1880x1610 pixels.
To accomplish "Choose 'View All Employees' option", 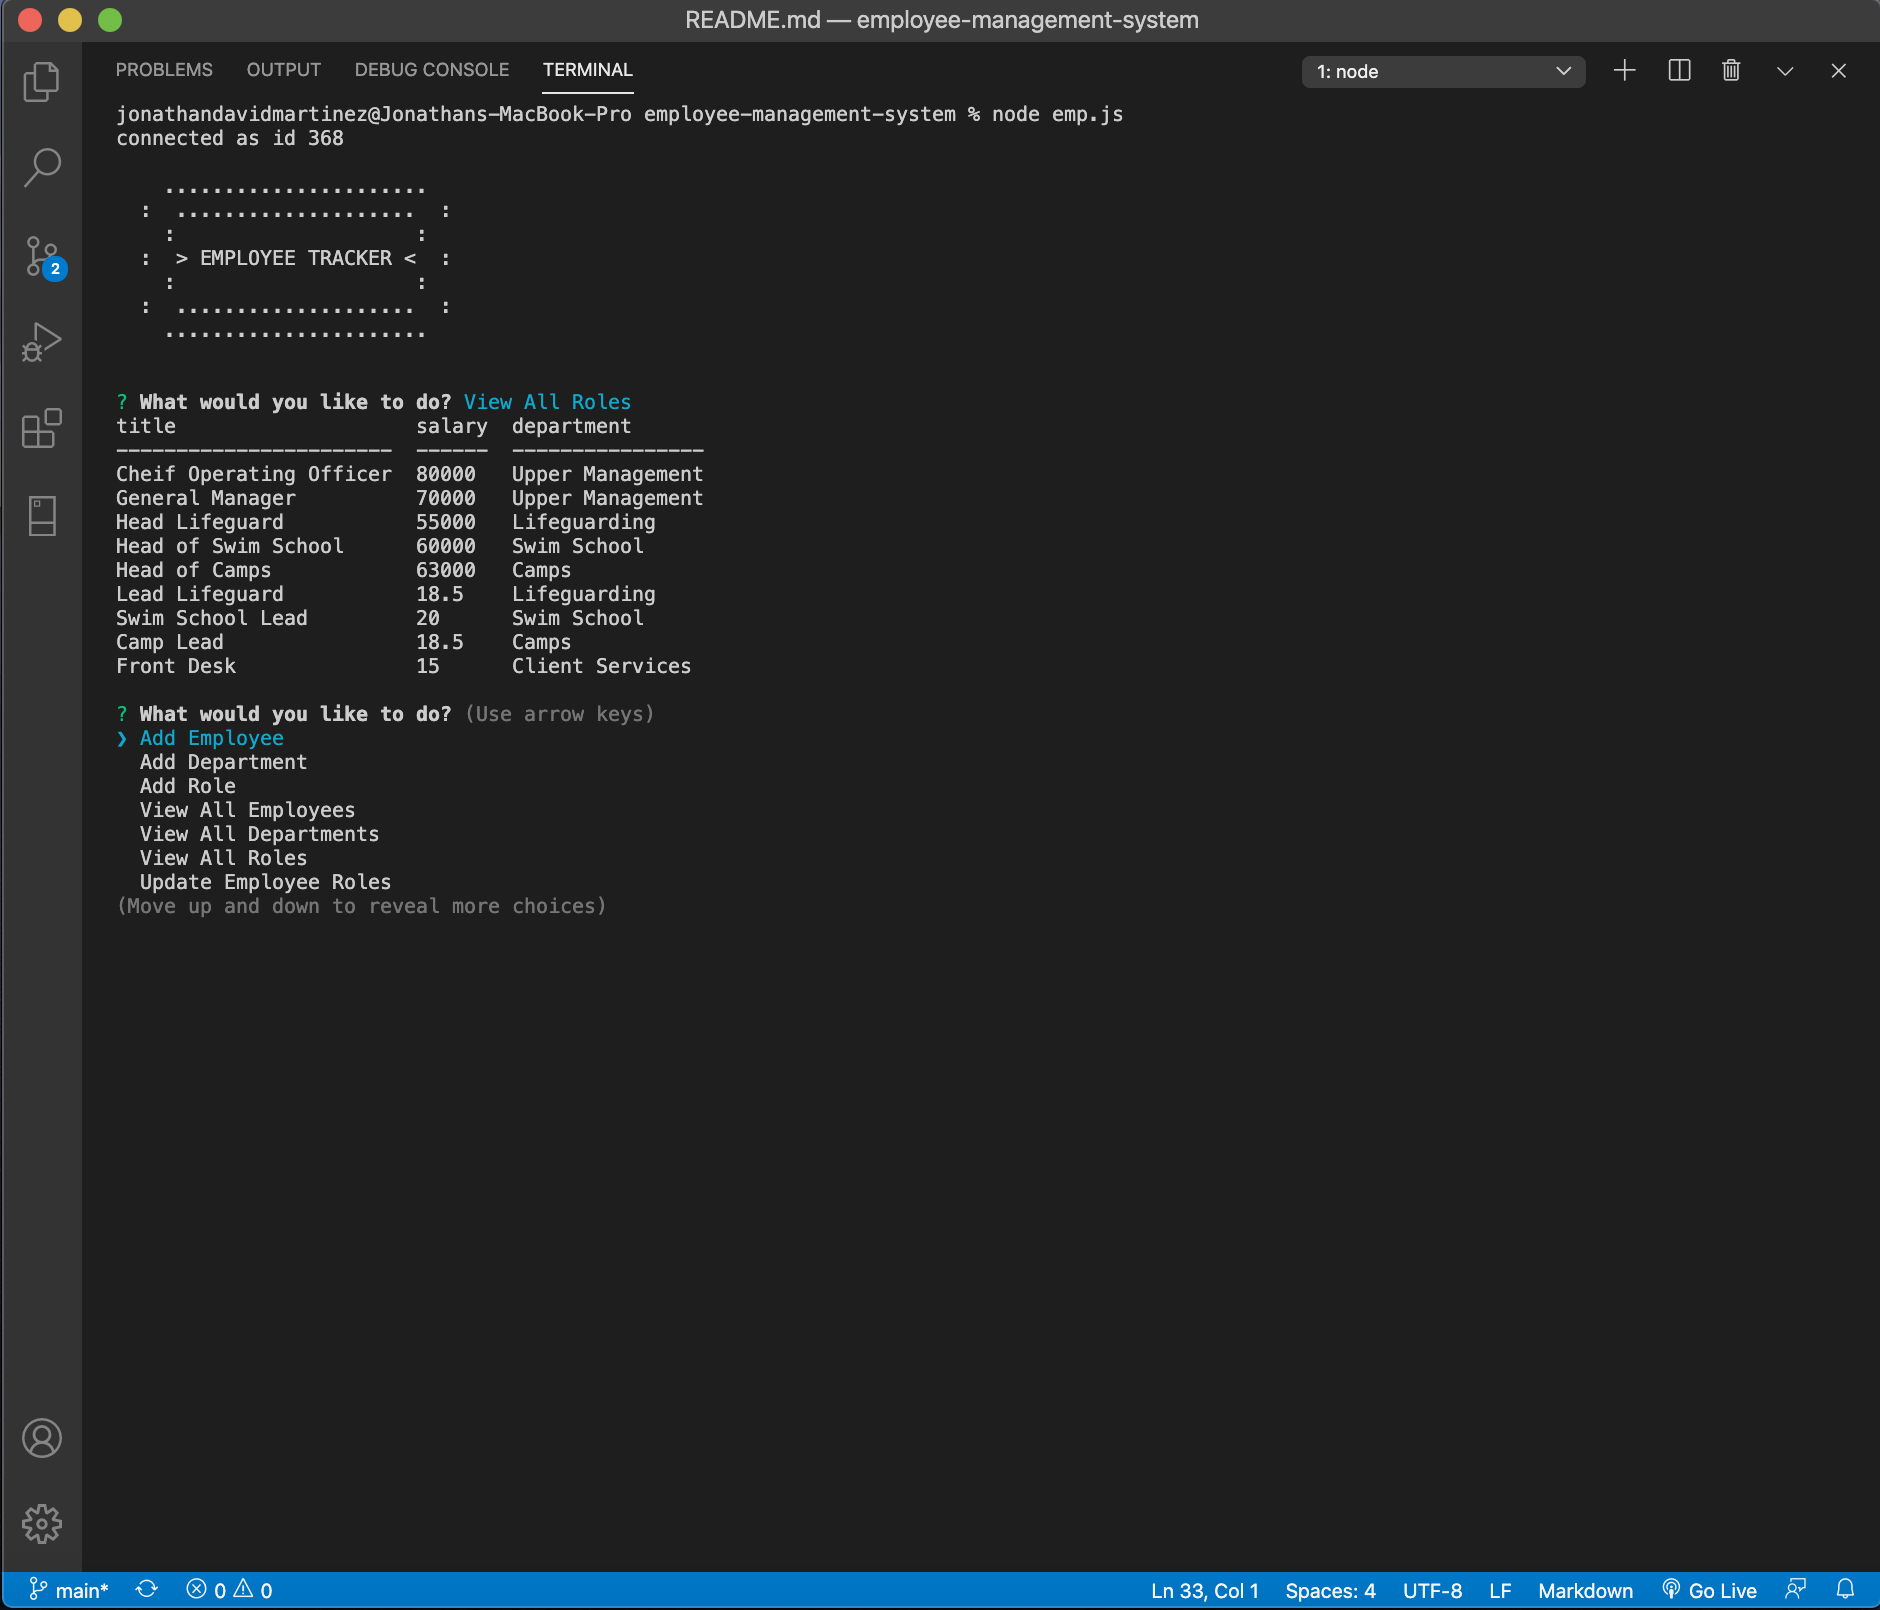I will 248,810.
